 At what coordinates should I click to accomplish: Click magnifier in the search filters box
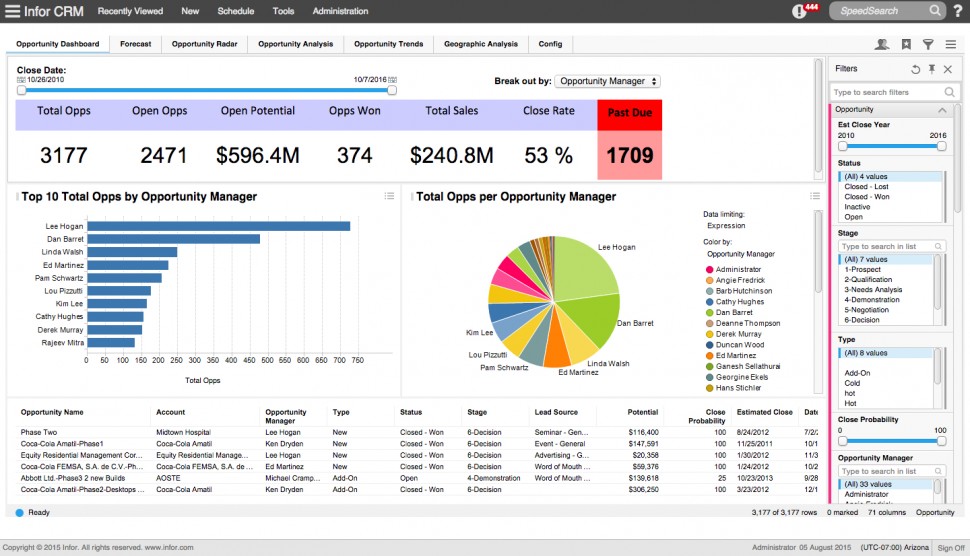coord(949,92)
